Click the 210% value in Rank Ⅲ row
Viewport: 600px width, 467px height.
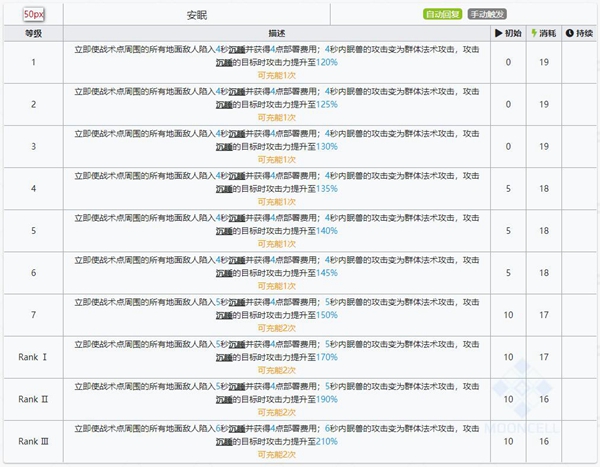327,440
